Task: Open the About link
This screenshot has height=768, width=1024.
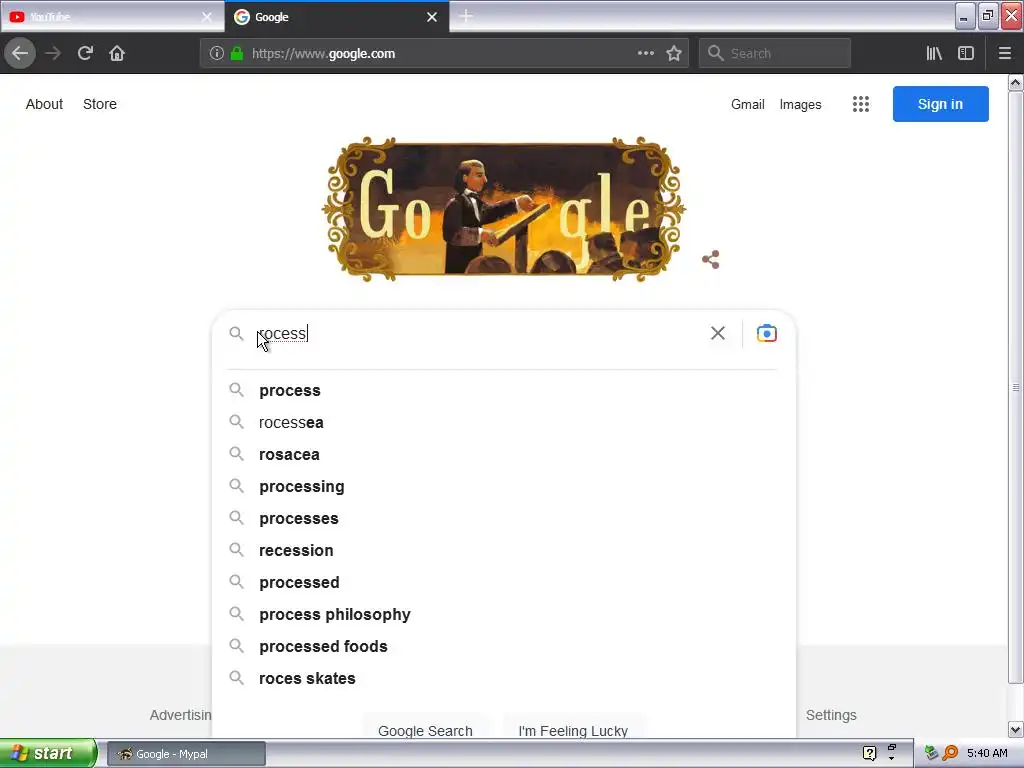Action: coord(44,104)
